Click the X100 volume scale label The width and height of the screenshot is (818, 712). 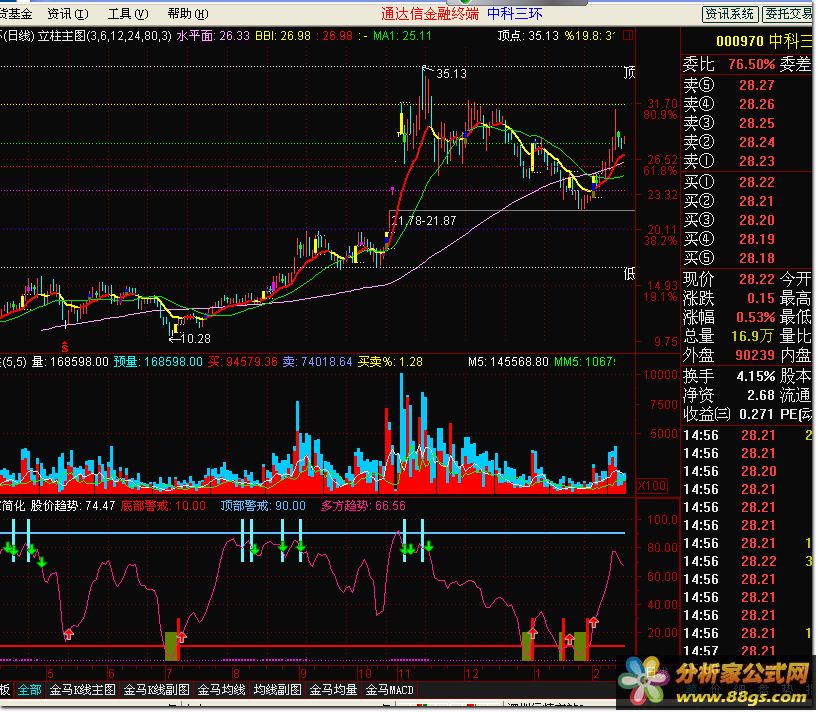click(x=652, y=486)
